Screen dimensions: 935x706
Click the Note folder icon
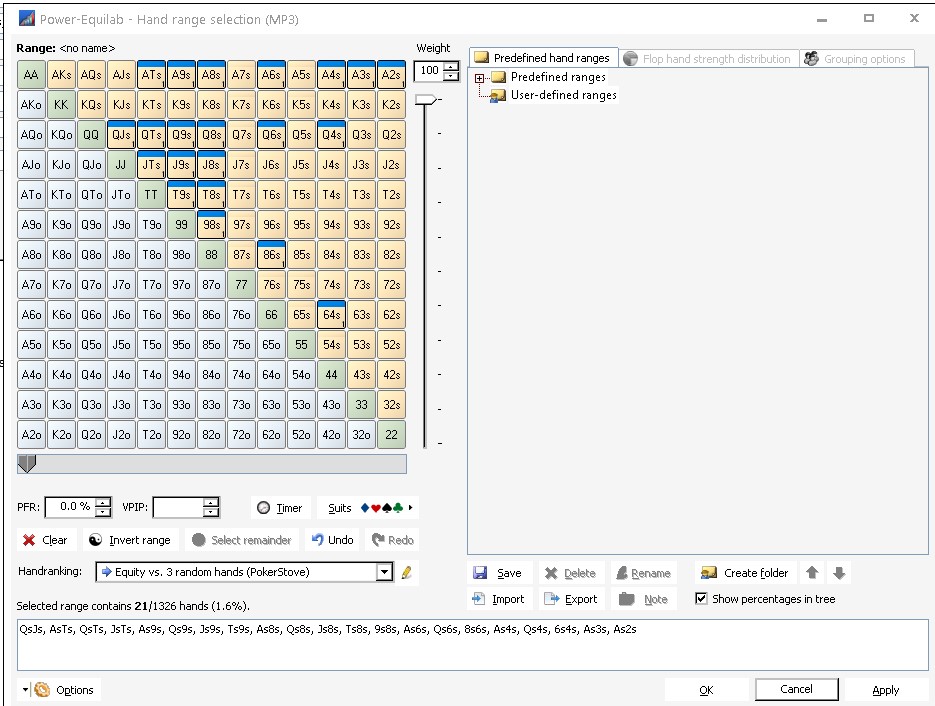[627, 599]
